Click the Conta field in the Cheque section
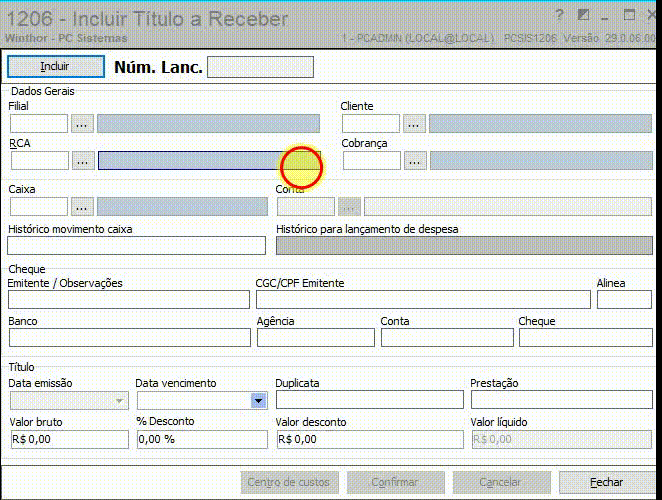The width and height of the screenshot is (662, 500). click(x=447, y=338)
